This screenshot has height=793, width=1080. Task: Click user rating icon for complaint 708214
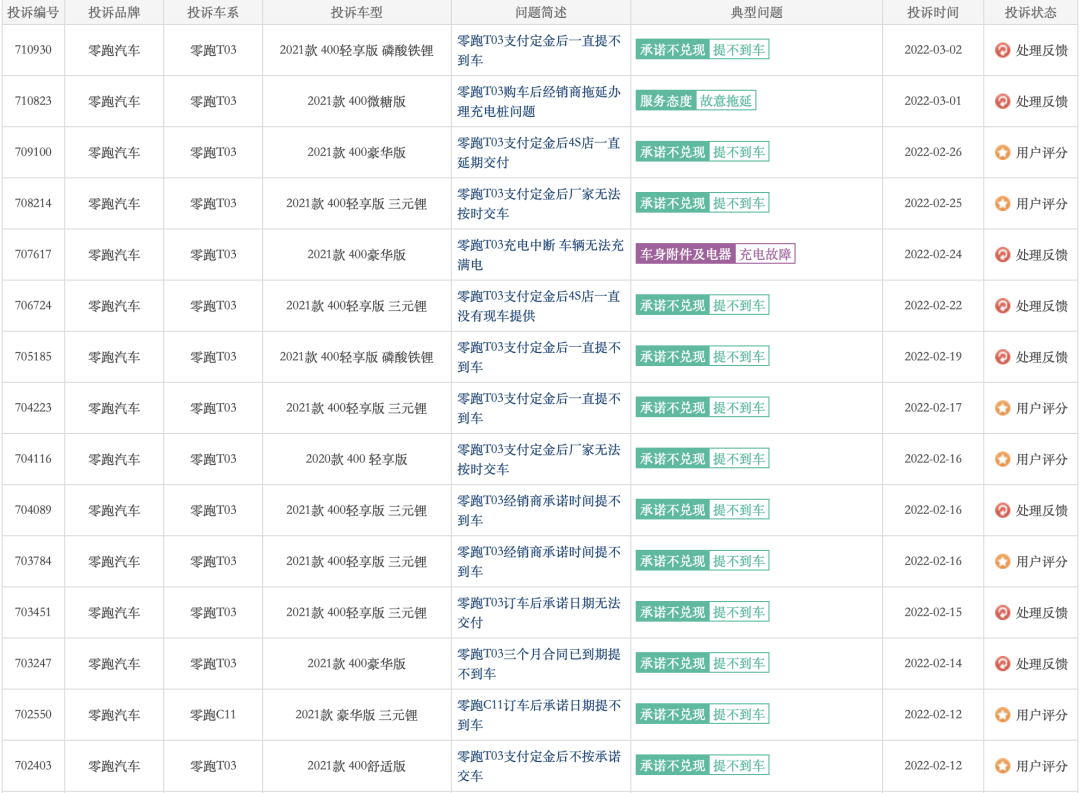(x=1002, y=203)
